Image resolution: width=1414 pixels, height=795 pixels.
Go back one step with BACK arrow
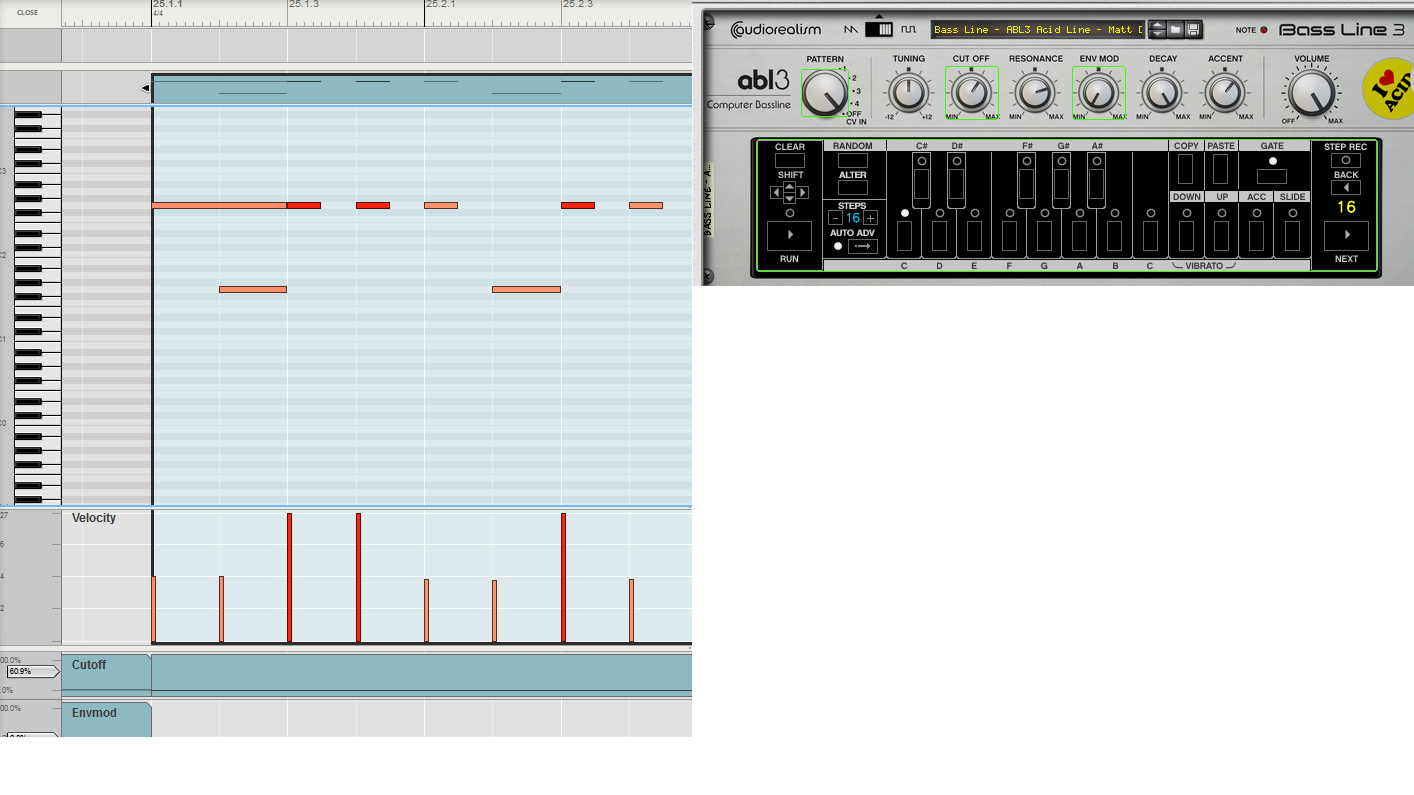pos(1345,187)
